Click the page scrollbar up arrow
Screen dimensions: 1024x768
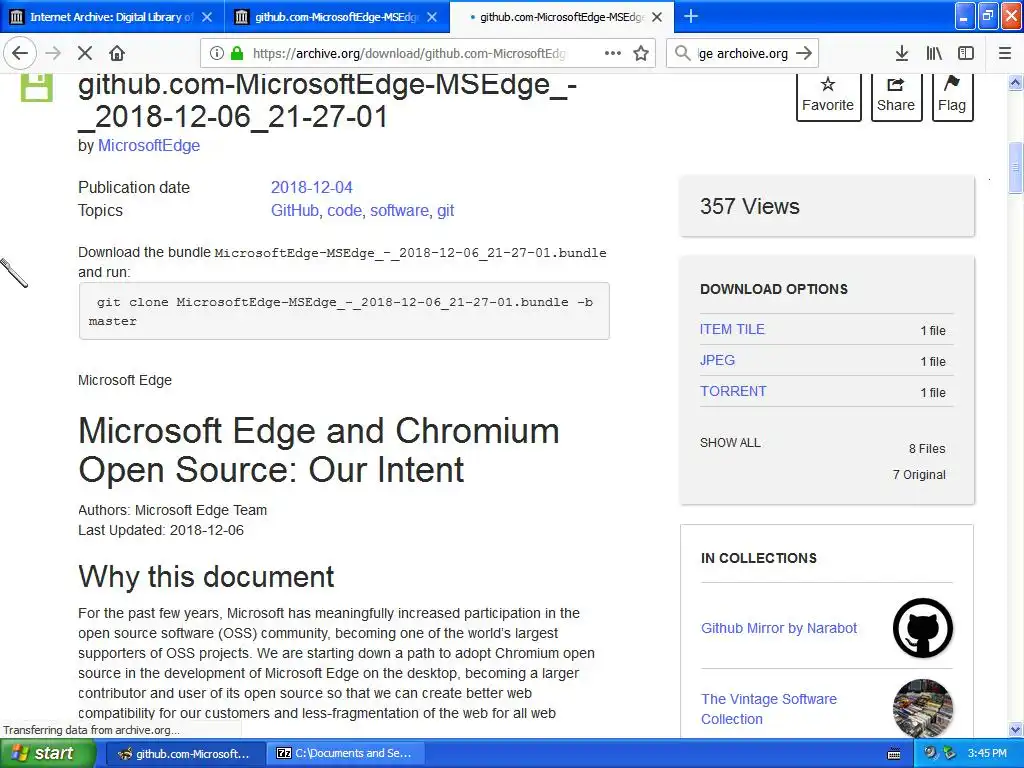pos(1015,82)
